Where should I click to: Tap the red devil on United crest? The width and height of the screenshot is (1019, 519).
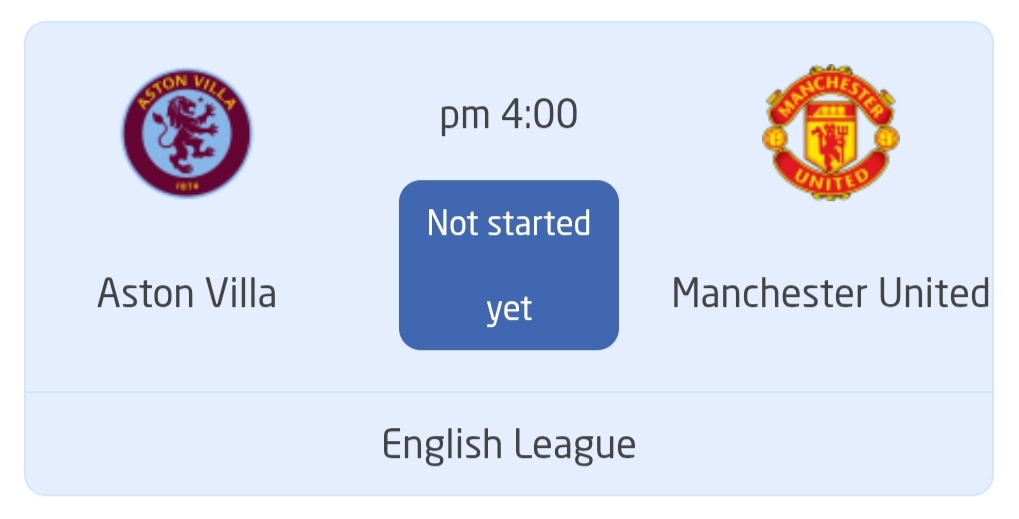831,144
